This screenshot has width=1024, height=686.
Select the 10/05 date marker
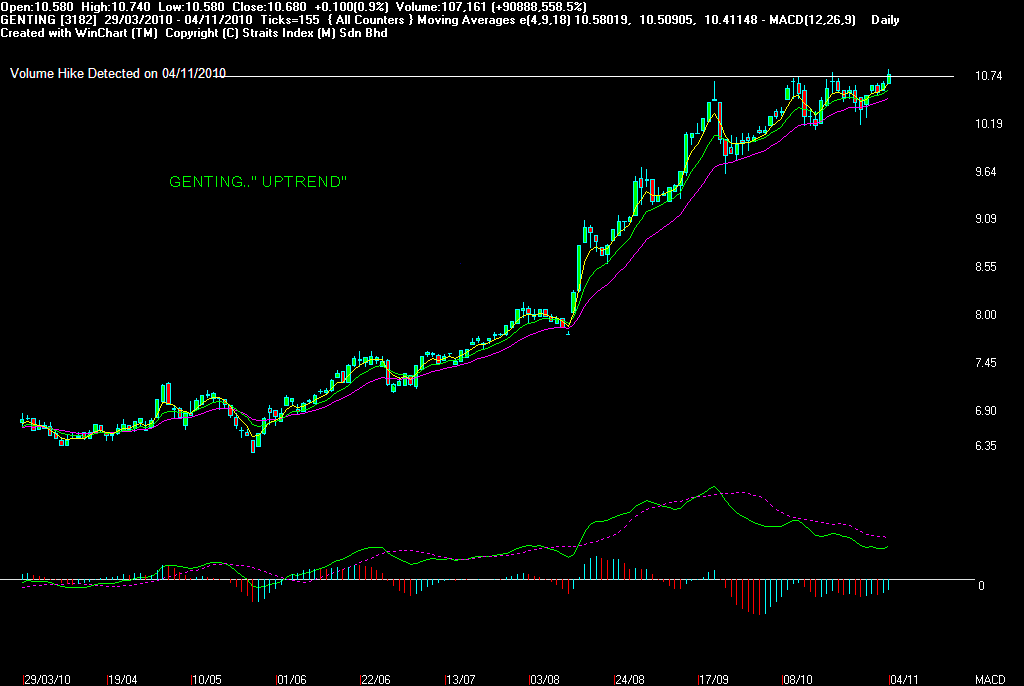207,679
